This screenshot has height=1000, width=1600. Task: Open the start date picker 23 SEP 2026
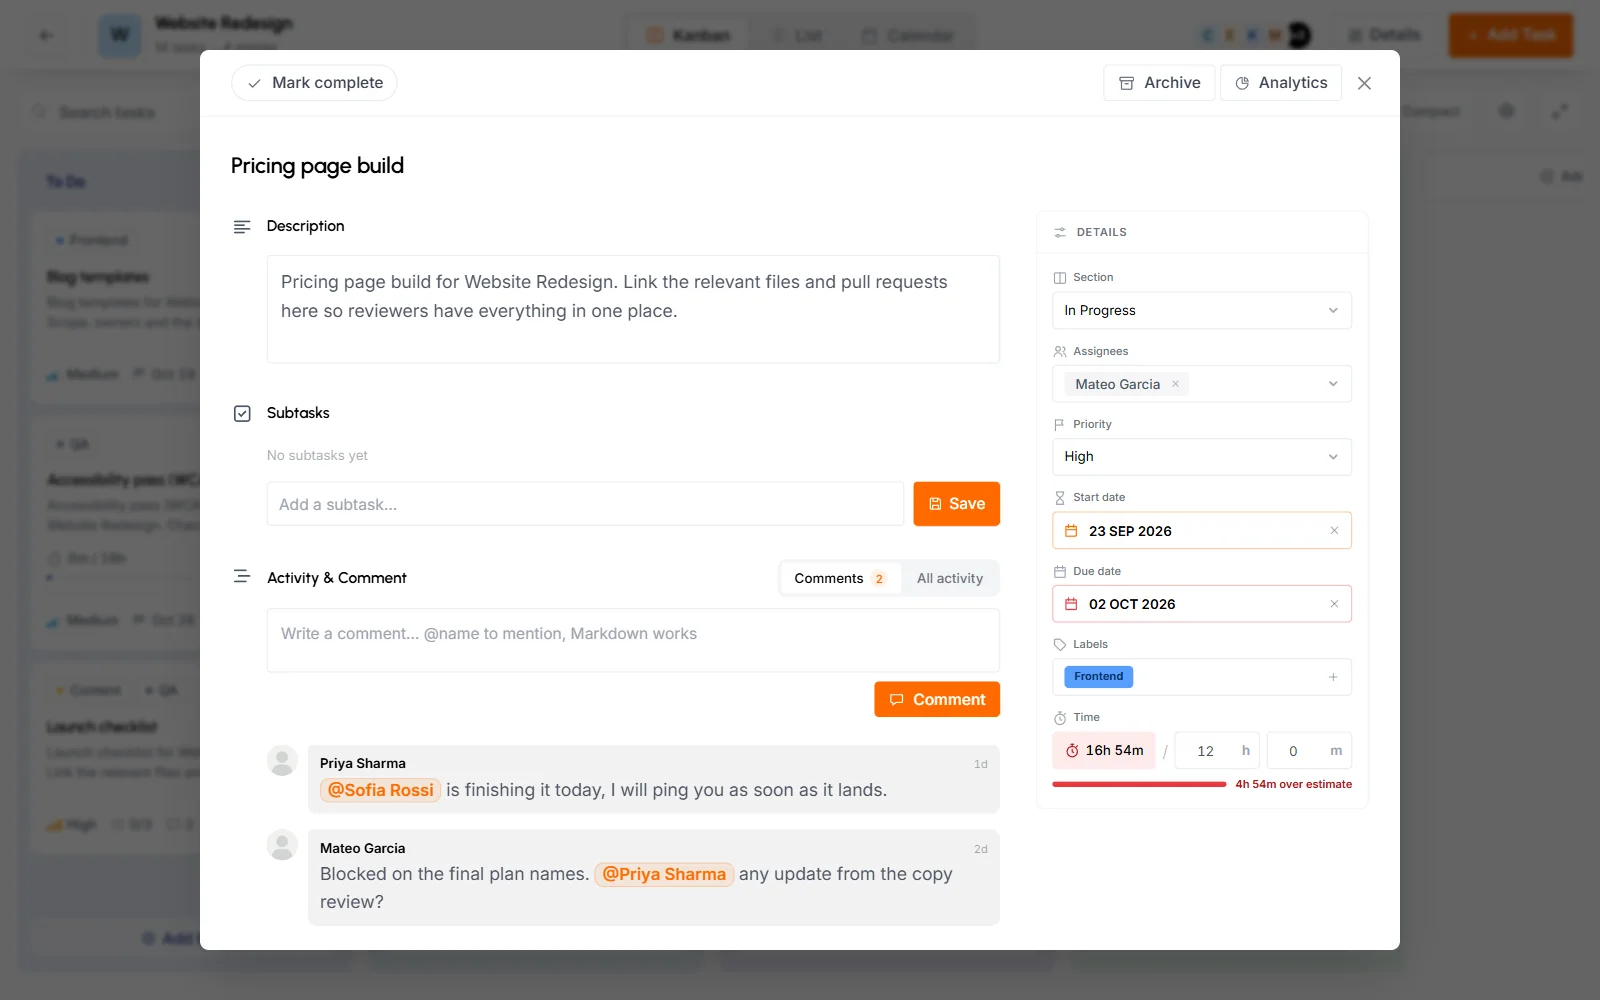[1202, 531]
